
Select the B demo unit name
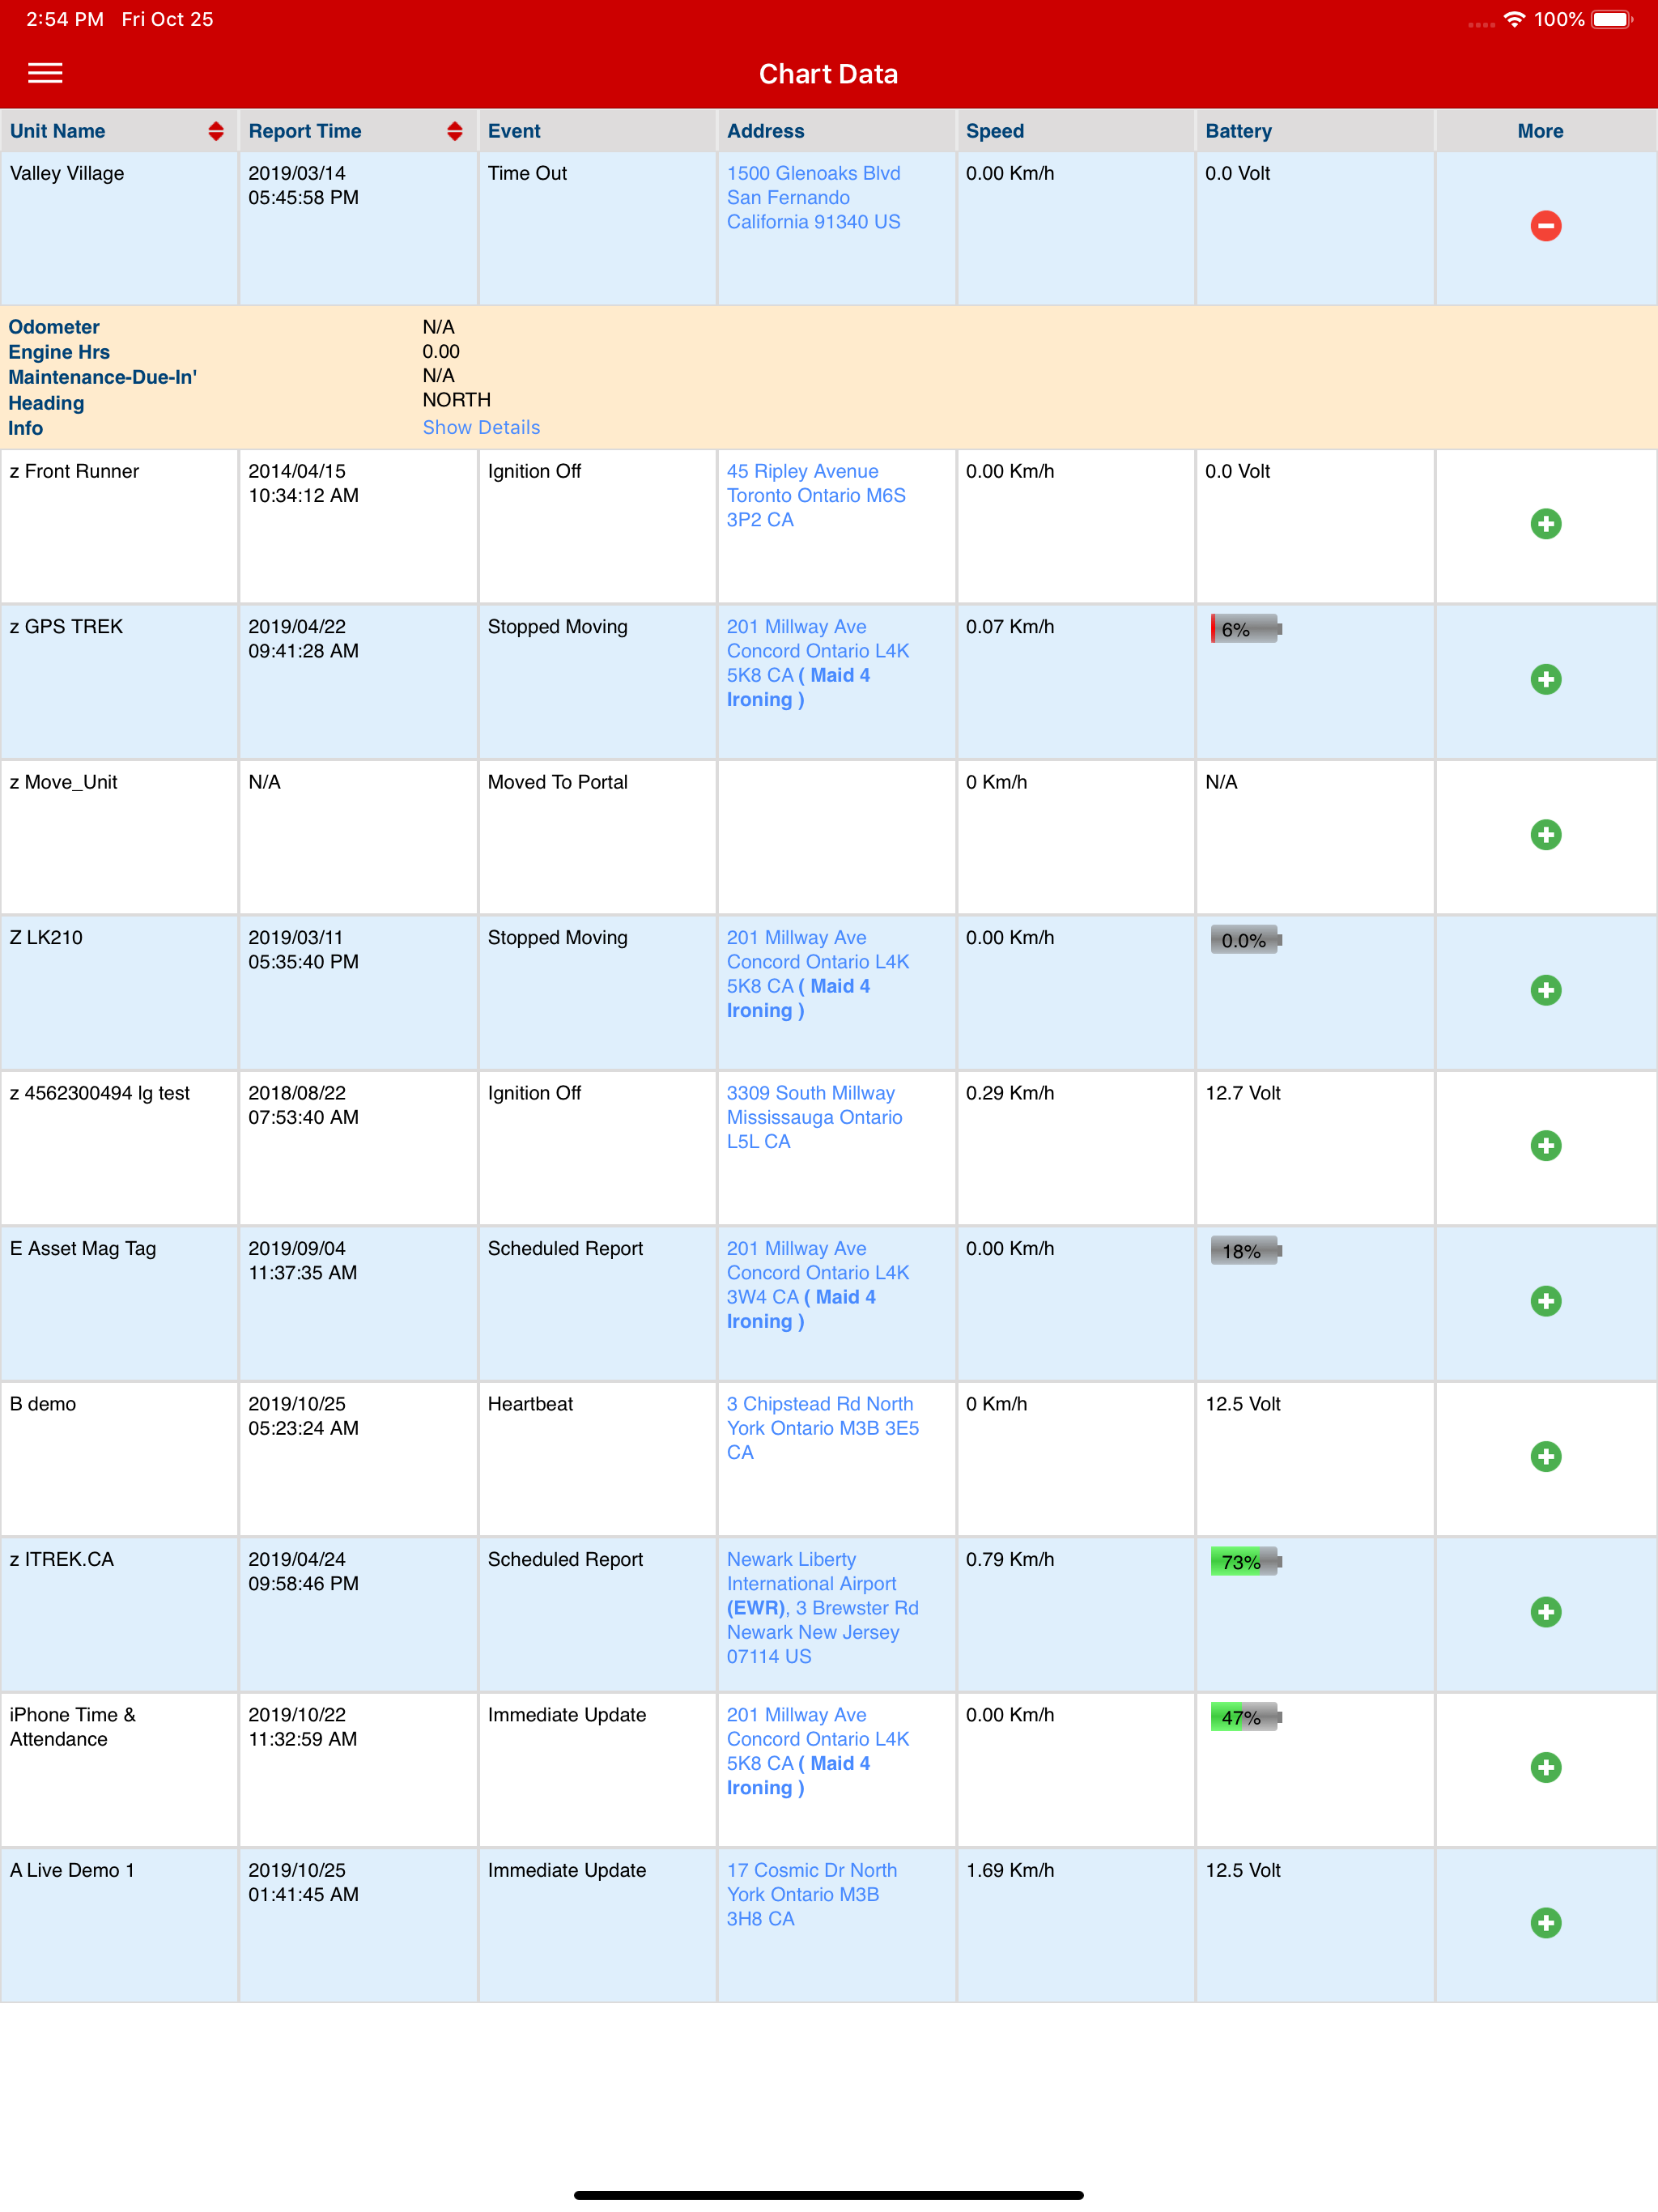[x=43, y=1404]
